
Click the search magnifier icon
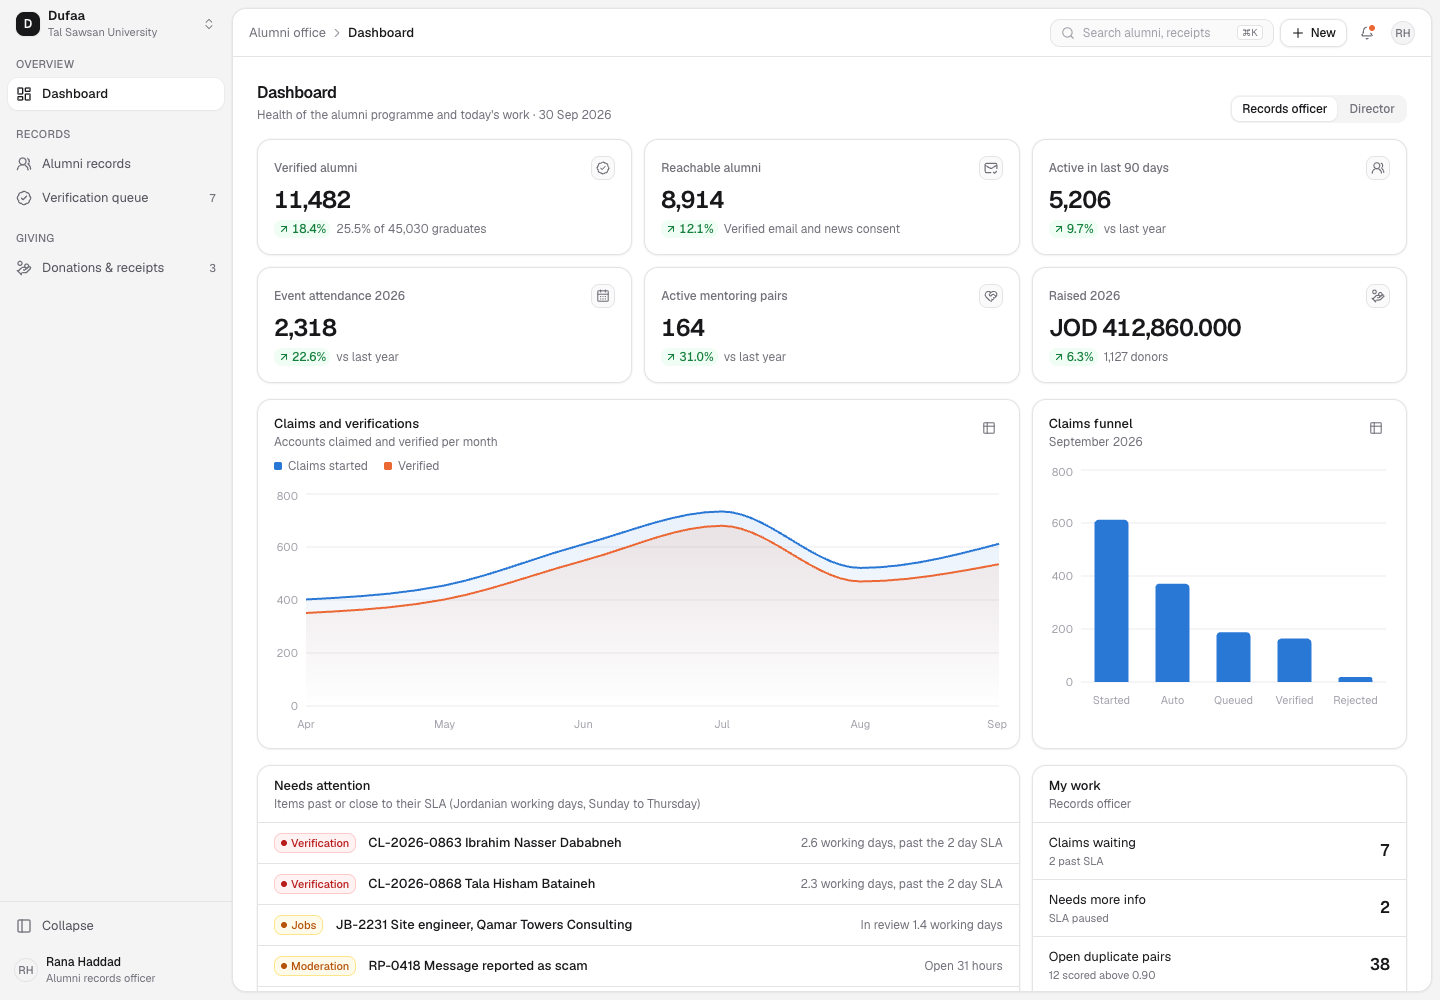[x=1068, y=33]
